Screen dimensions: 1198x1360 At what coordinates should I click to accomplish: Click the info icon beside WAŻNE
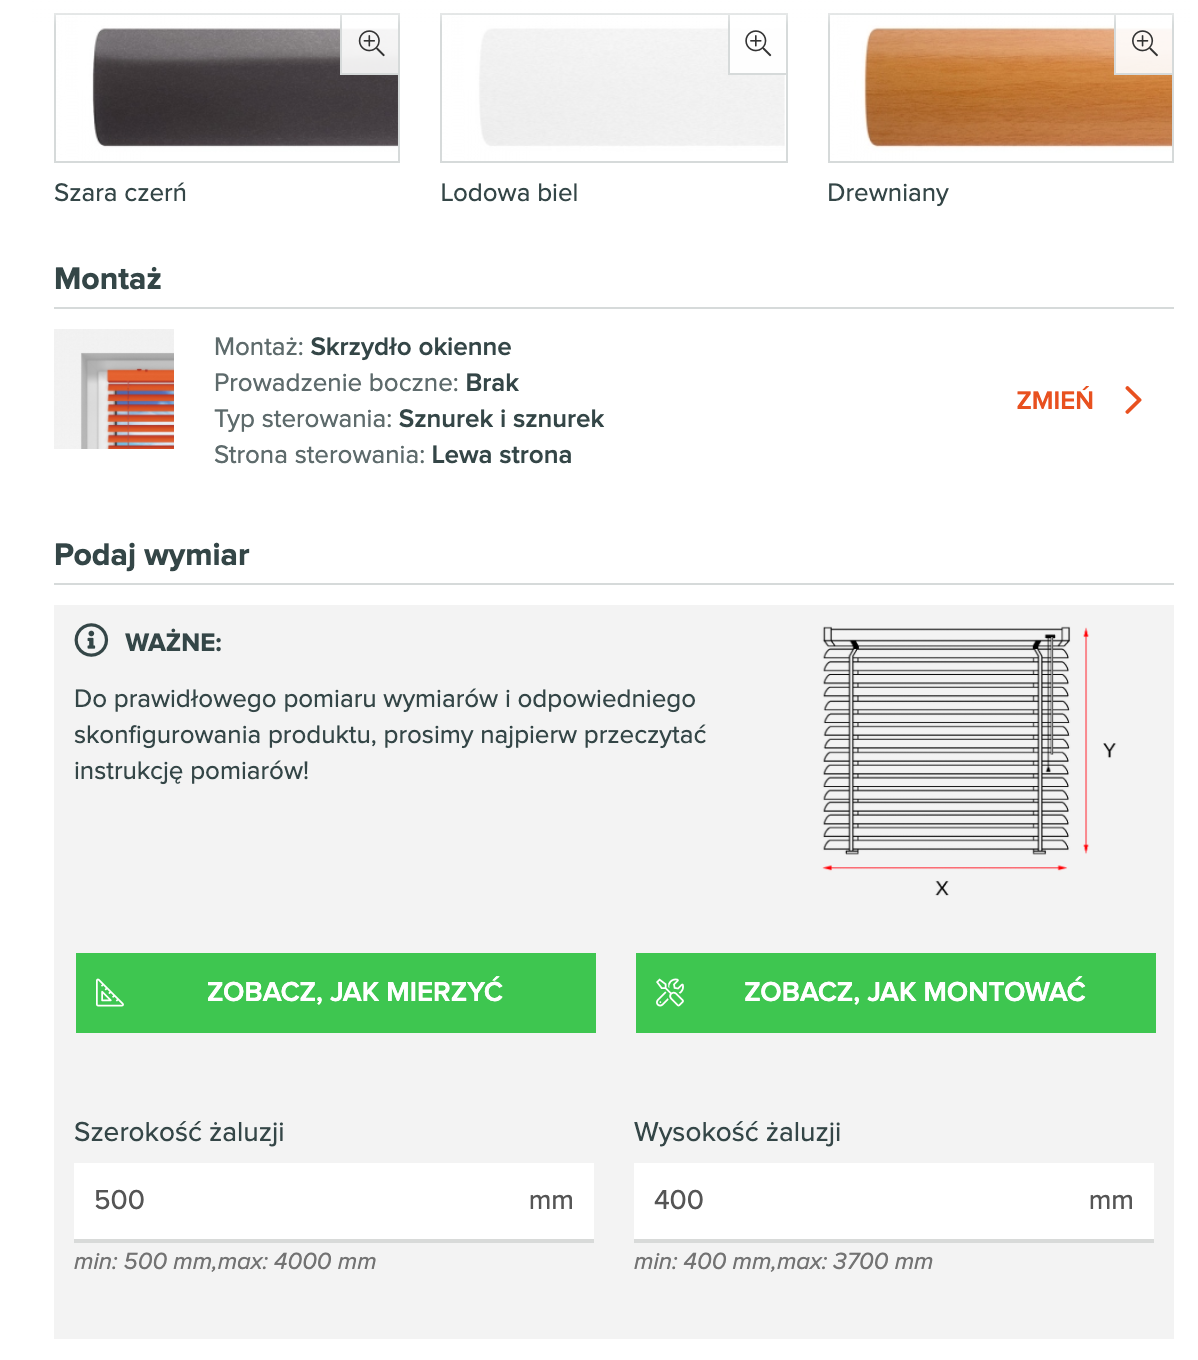point(91,640)
